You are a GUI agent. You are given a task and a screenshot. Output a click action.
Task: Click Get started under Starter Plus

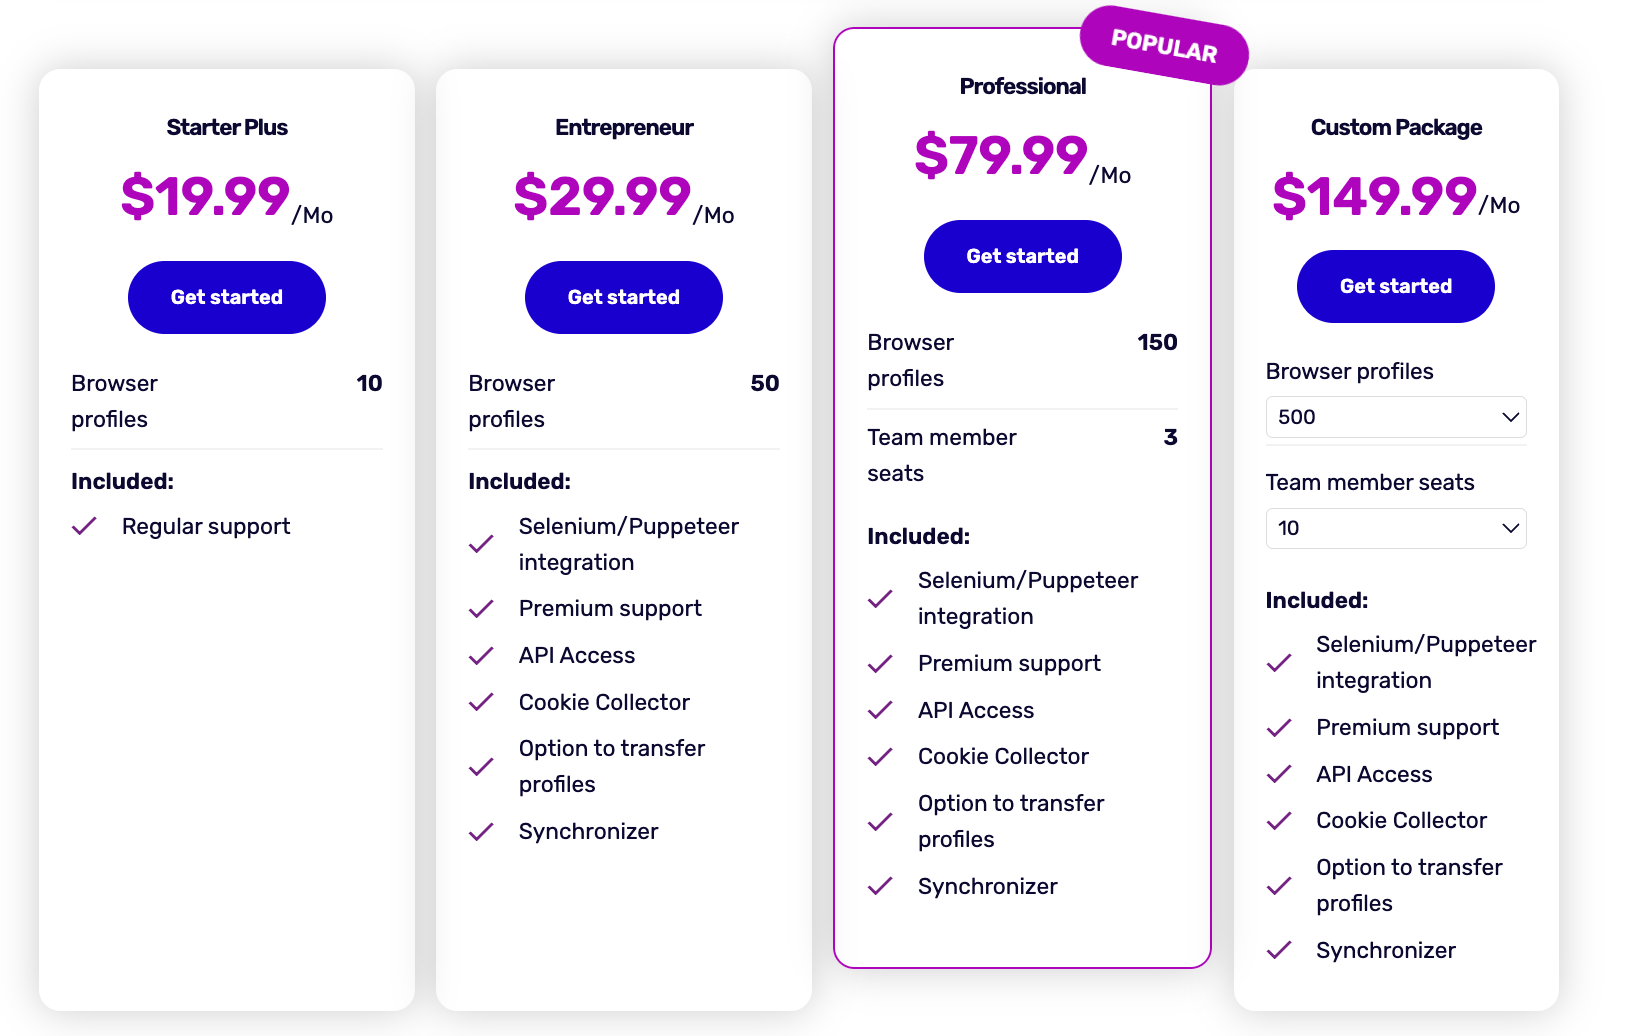click(x=227, y=297)
